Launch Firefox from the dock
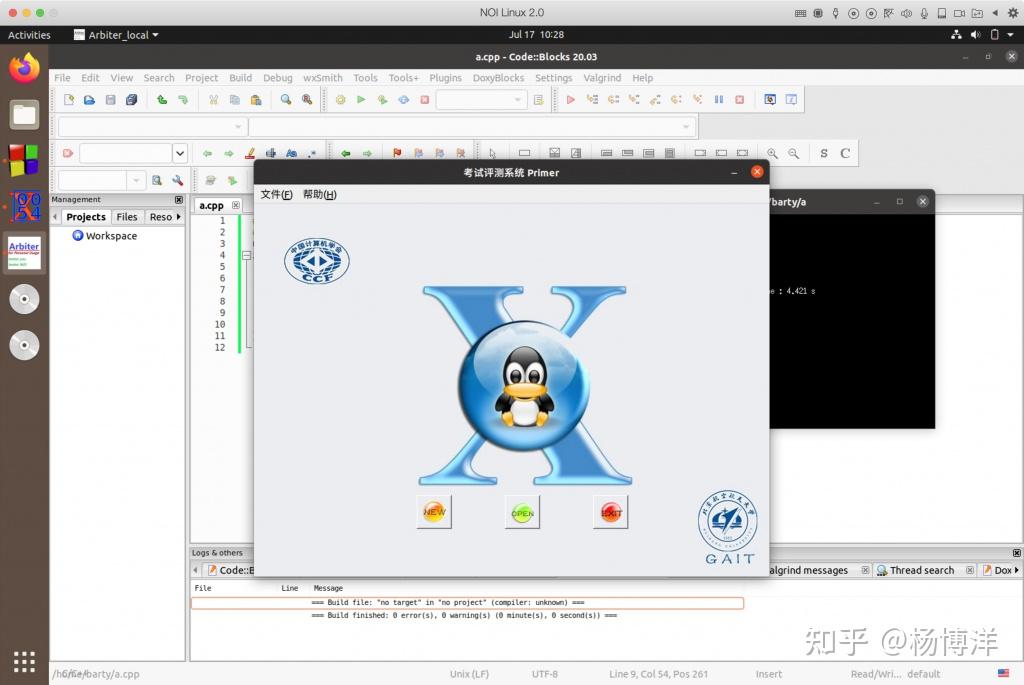The width and height of the screenshot is (1024, 685). tap(24, 69)
